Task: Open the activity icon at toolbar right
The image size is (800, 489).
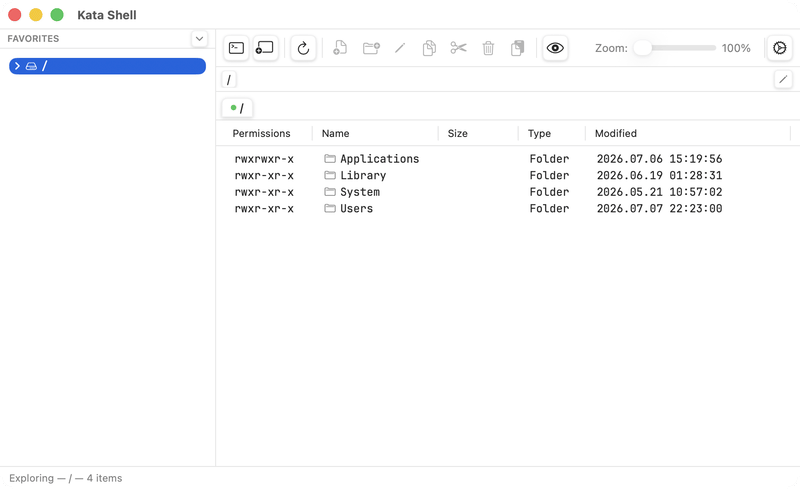Action: click(780, 48)
